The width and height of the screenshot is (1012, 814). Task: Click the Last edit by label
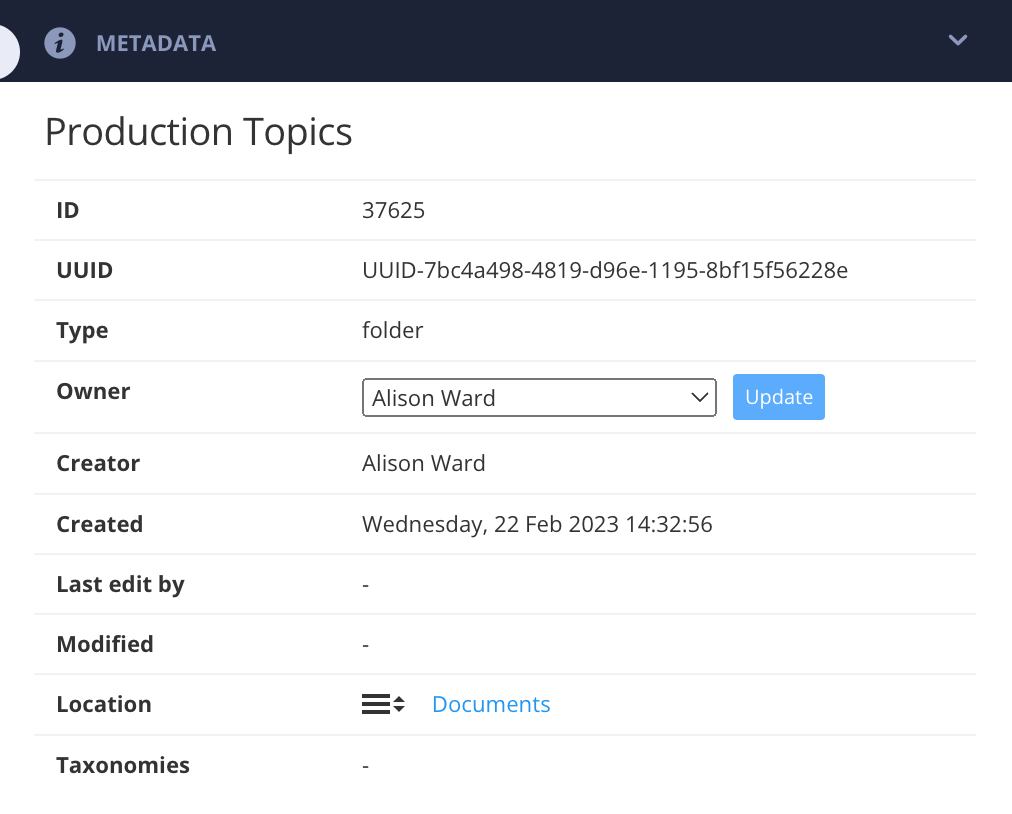[x=120, y=583]
